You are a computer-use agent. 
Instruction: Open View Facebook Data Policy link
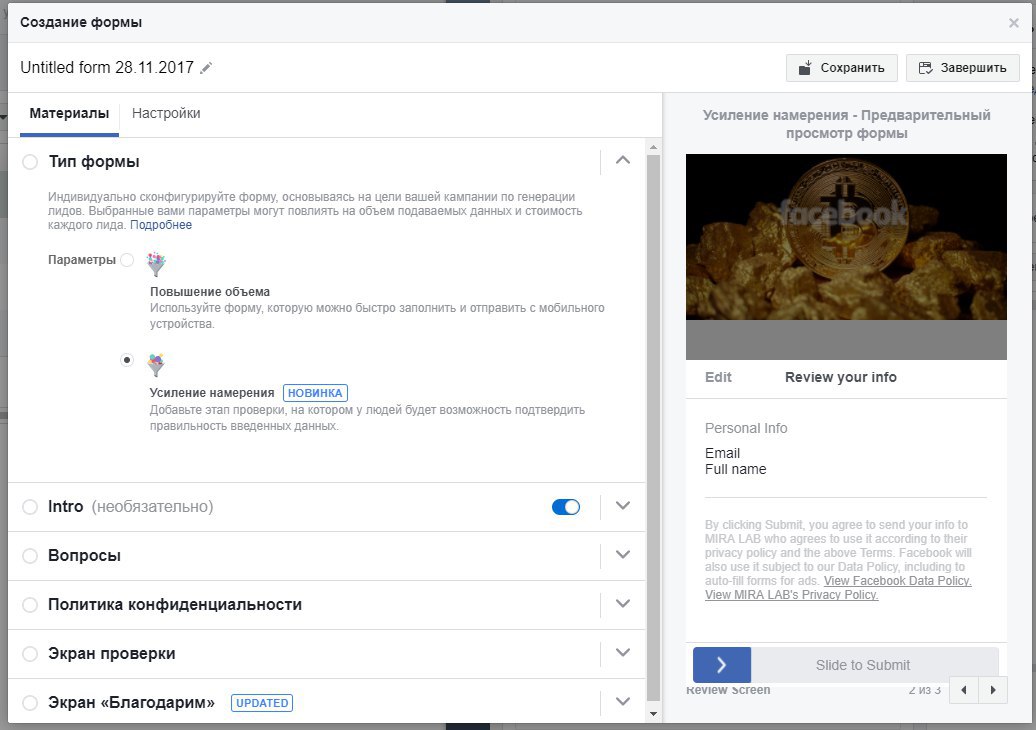897,581
